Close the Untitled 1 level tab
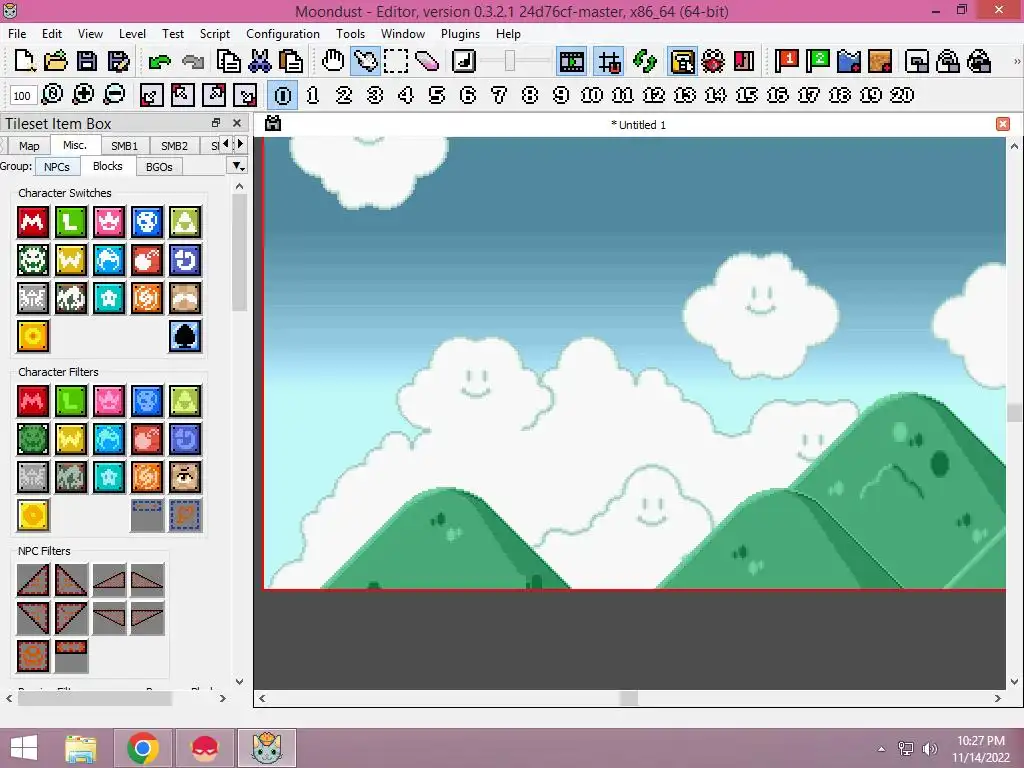Screen dimensions: 1024x768 (1002, 124)
